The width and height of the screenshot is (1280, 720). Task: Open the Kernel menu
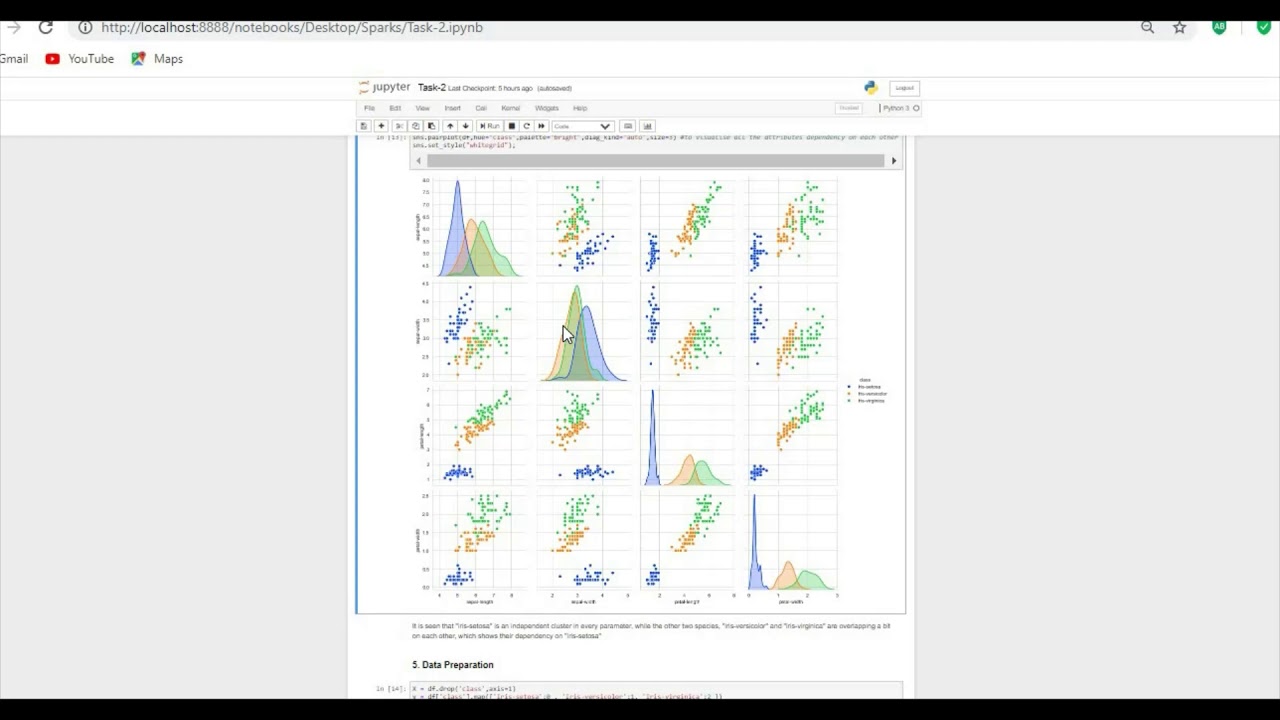coord(510,108)
